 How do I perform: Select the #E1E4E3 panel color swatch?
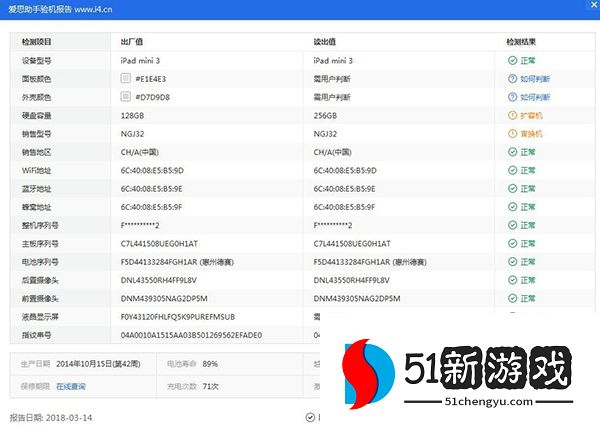coord(125,78)
